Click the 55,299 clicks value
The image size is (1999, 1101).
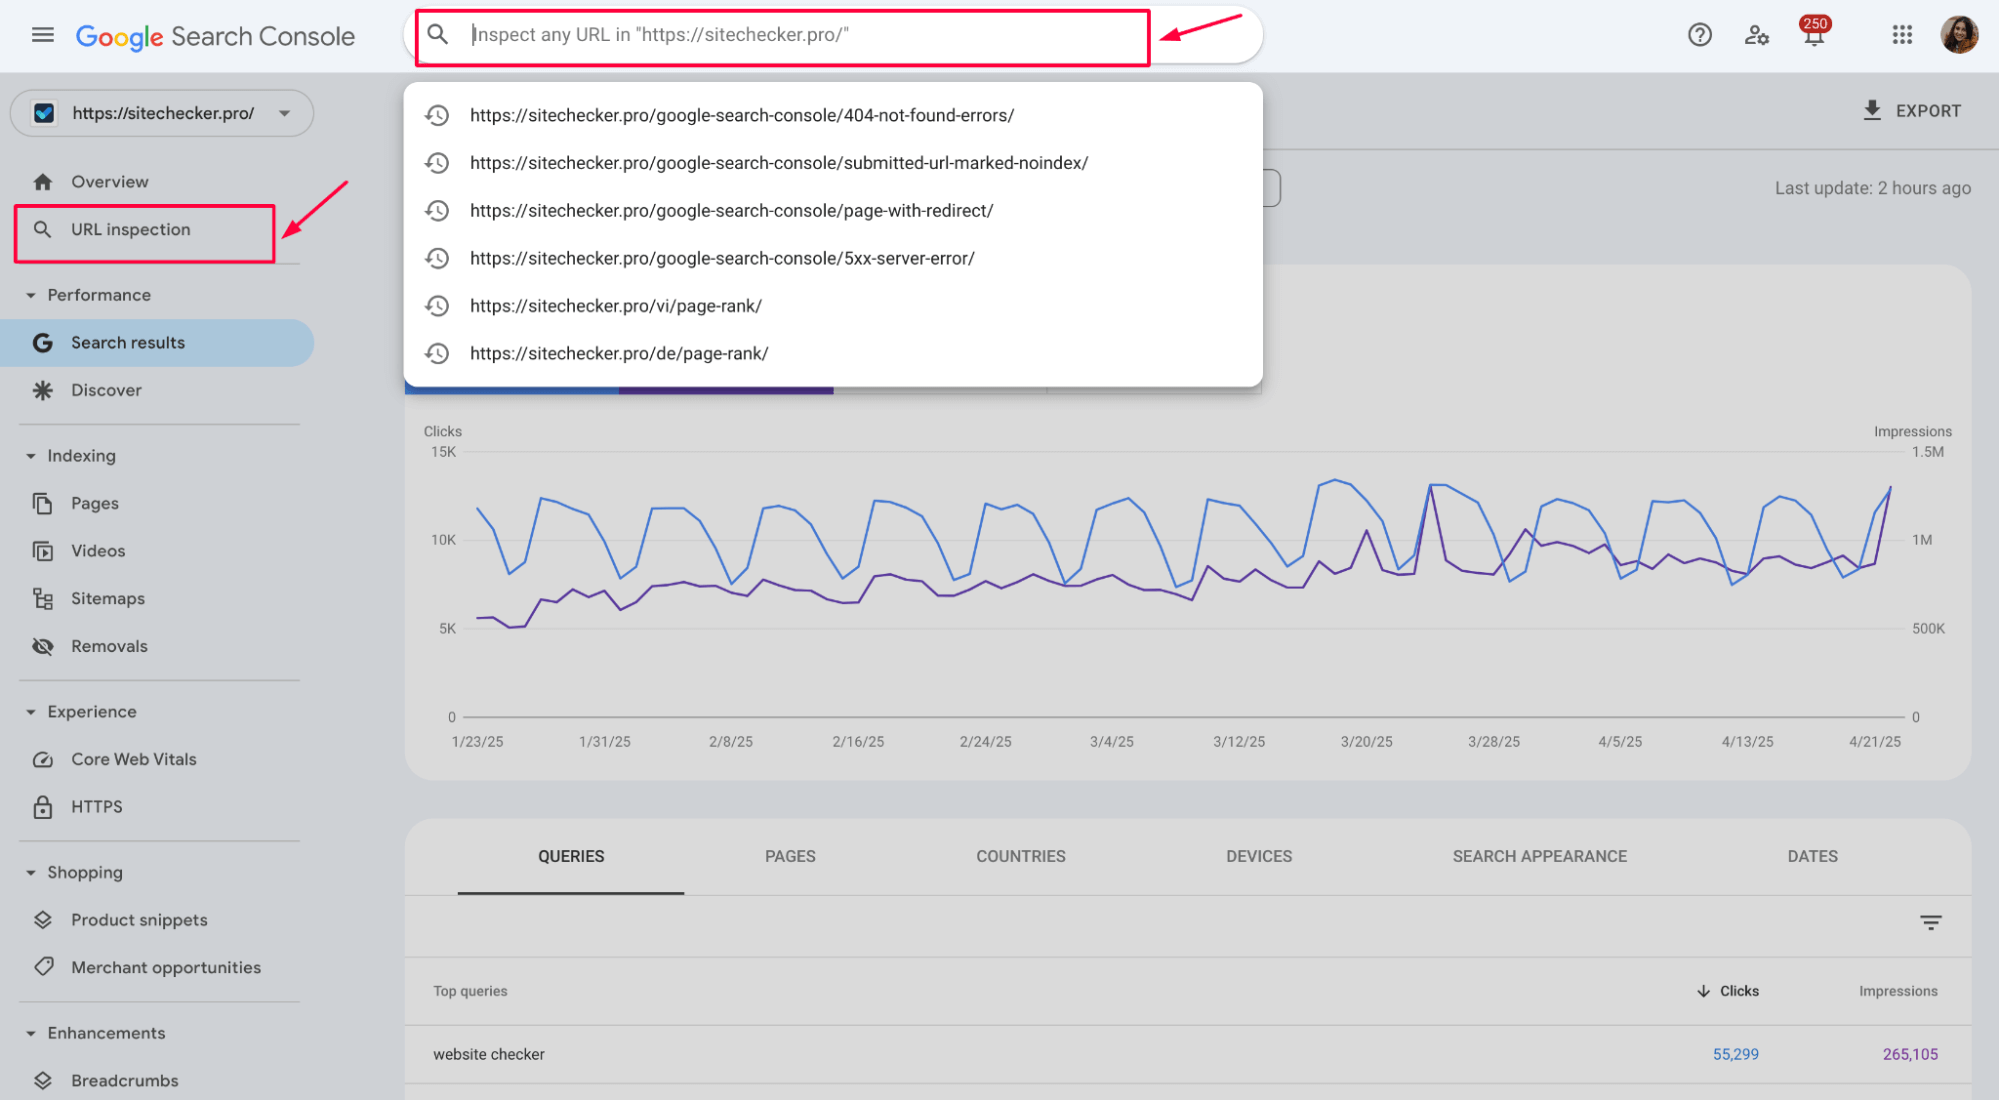(1735, 1055)
